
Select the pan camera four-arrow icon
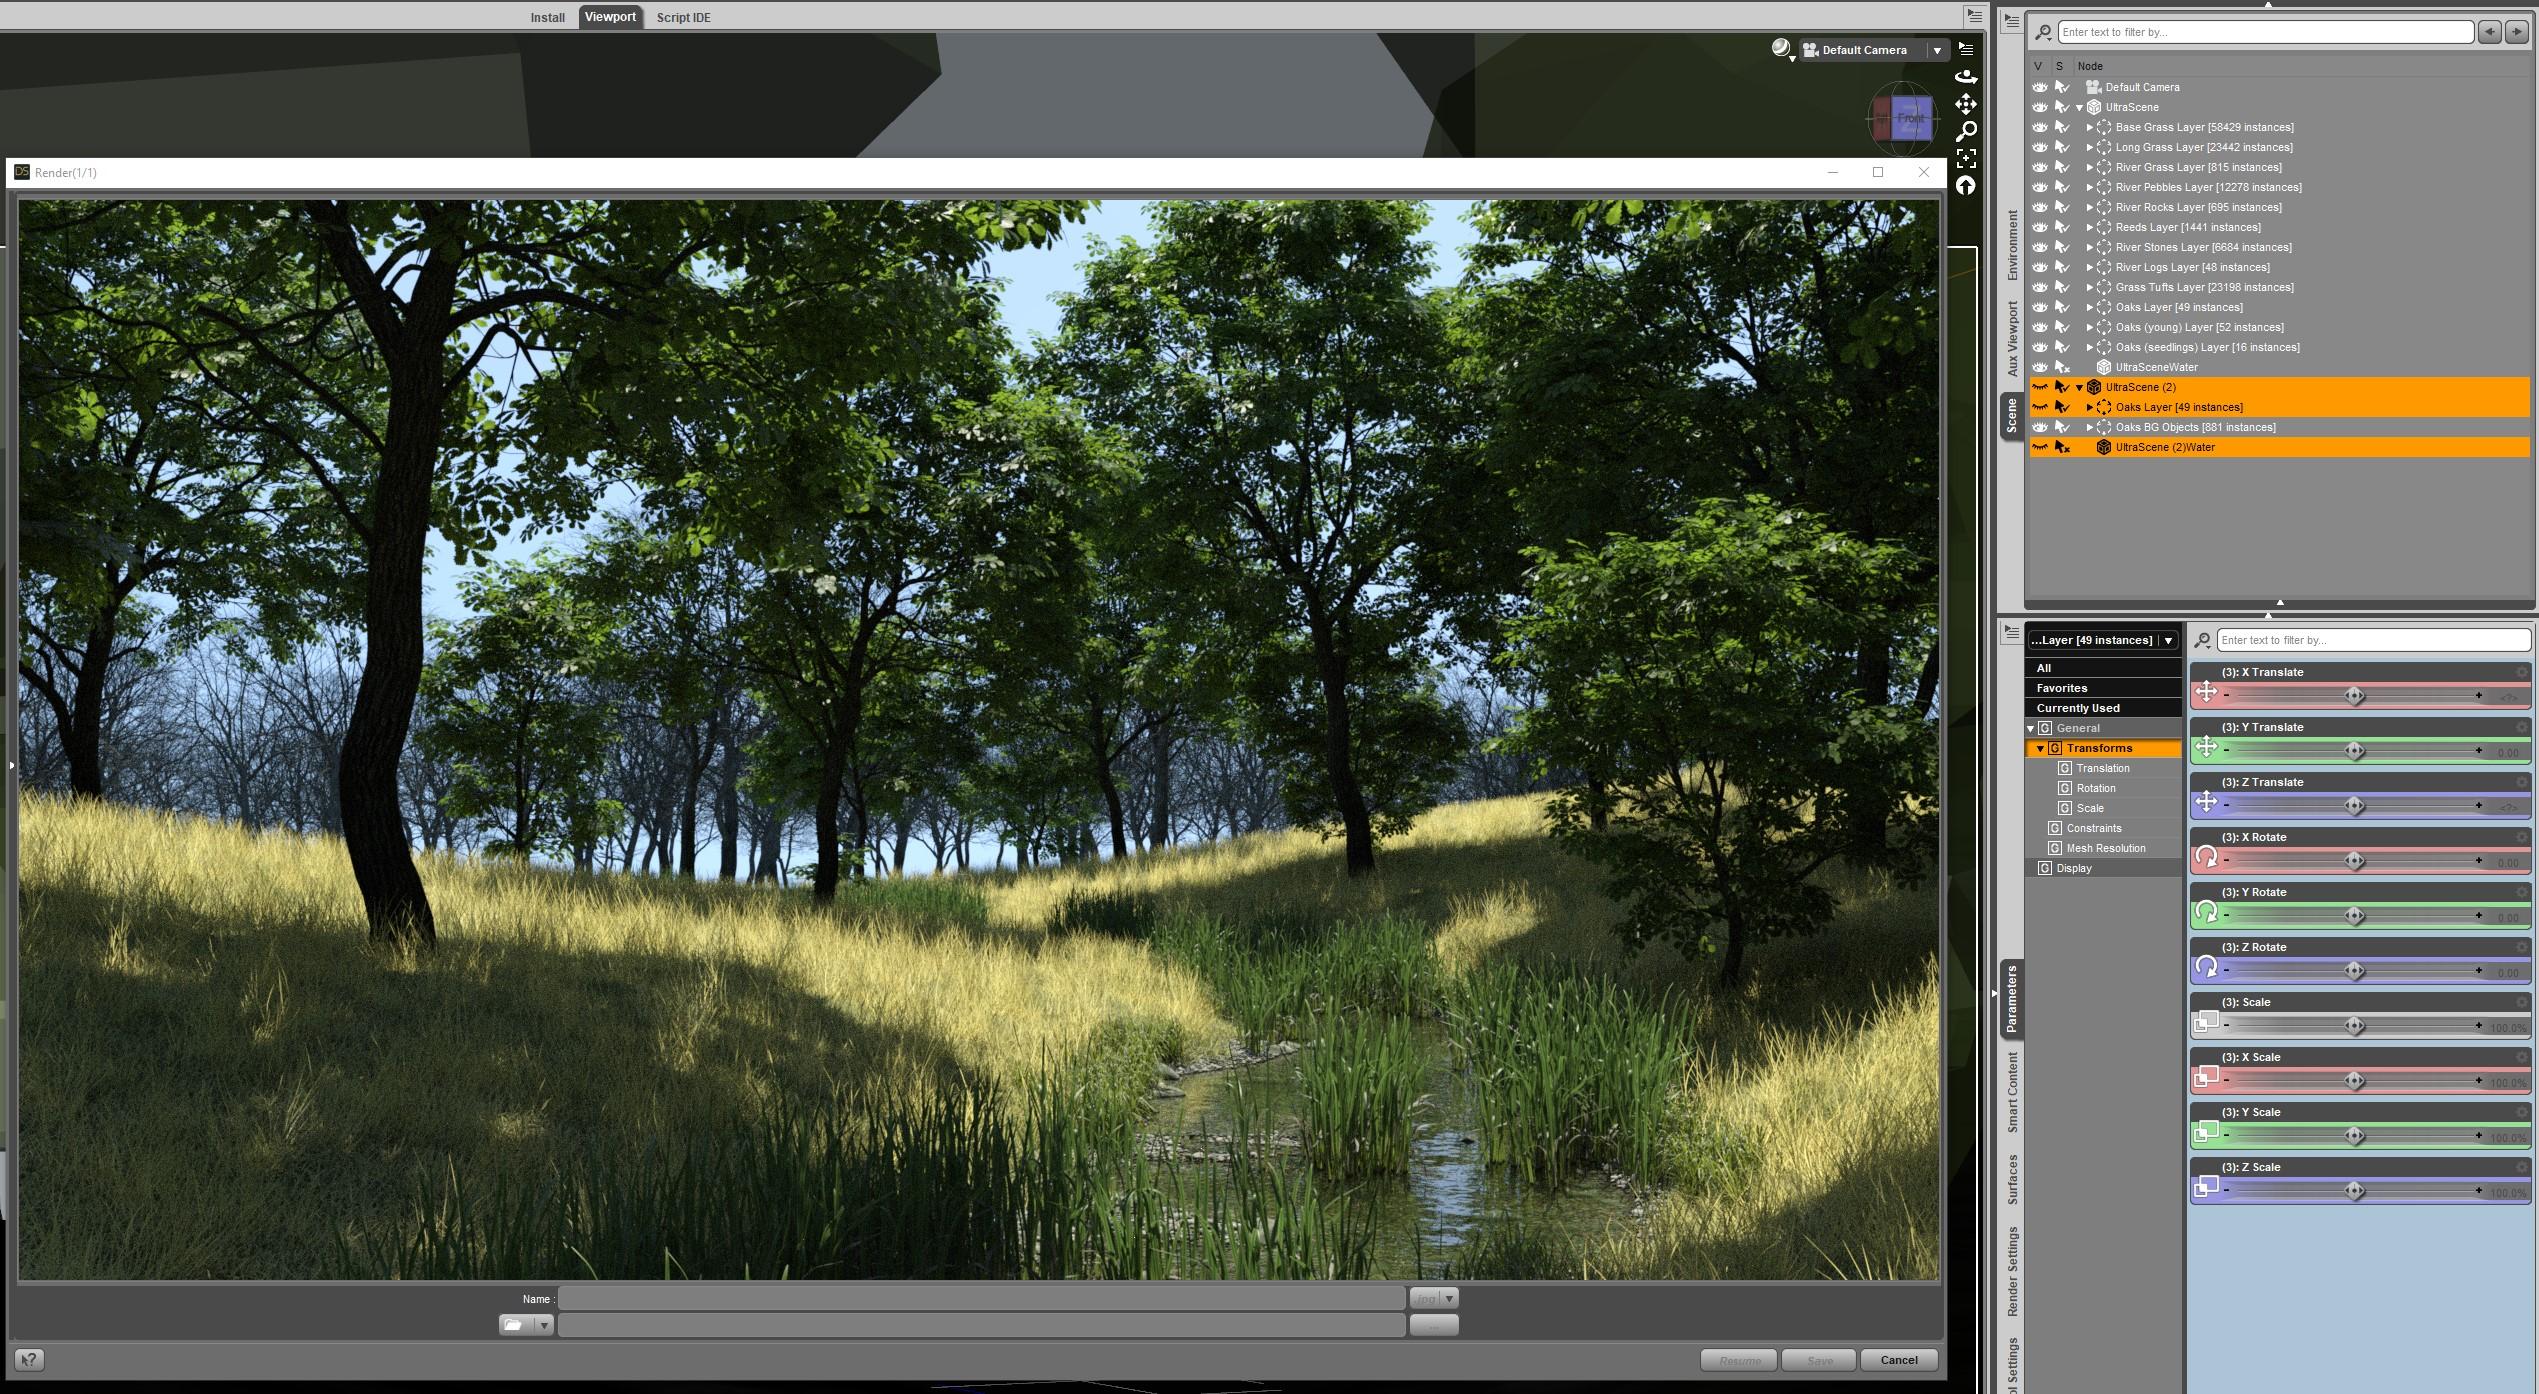coord(1965,104)
